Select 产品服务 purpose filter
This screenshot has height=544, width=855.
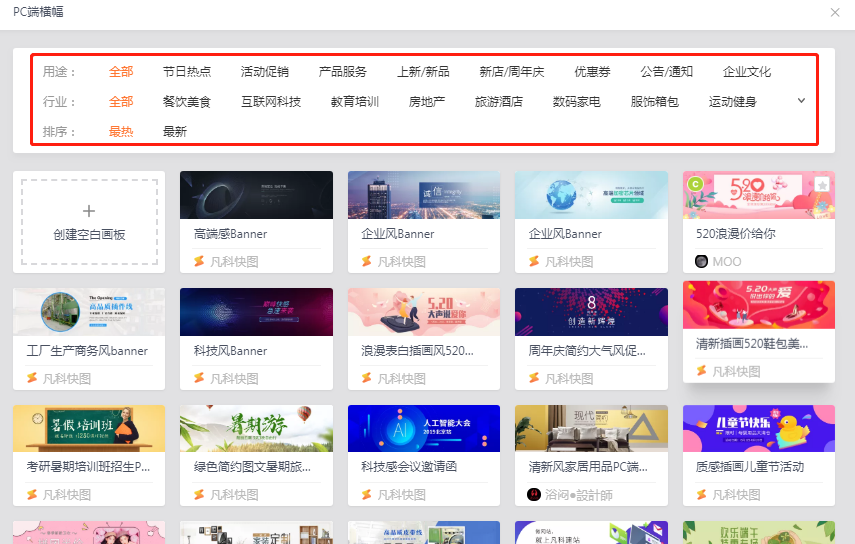coord(342,72)
